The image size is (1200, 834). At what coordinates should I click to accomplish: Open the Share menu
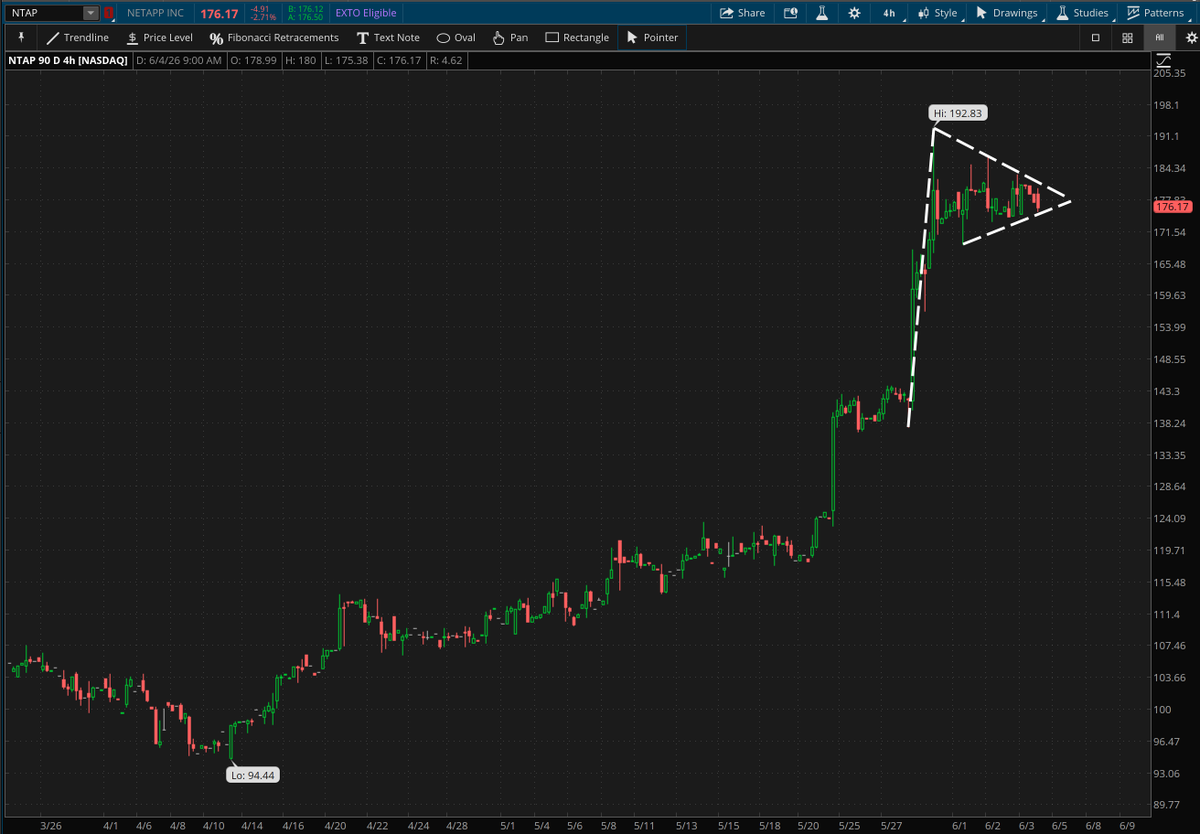tap(742, 13)
